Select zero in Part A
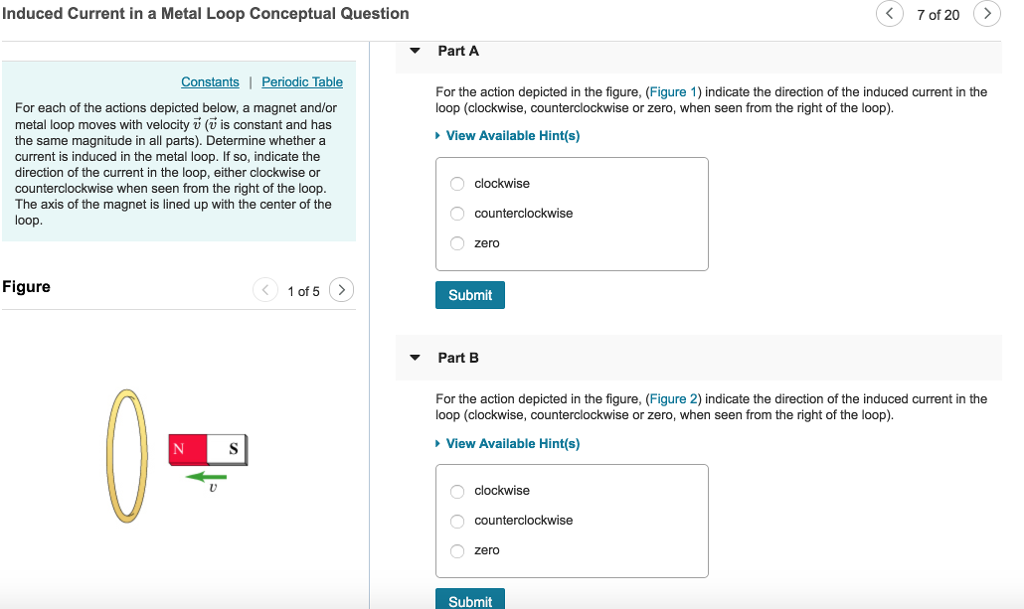 coord(457,243)
